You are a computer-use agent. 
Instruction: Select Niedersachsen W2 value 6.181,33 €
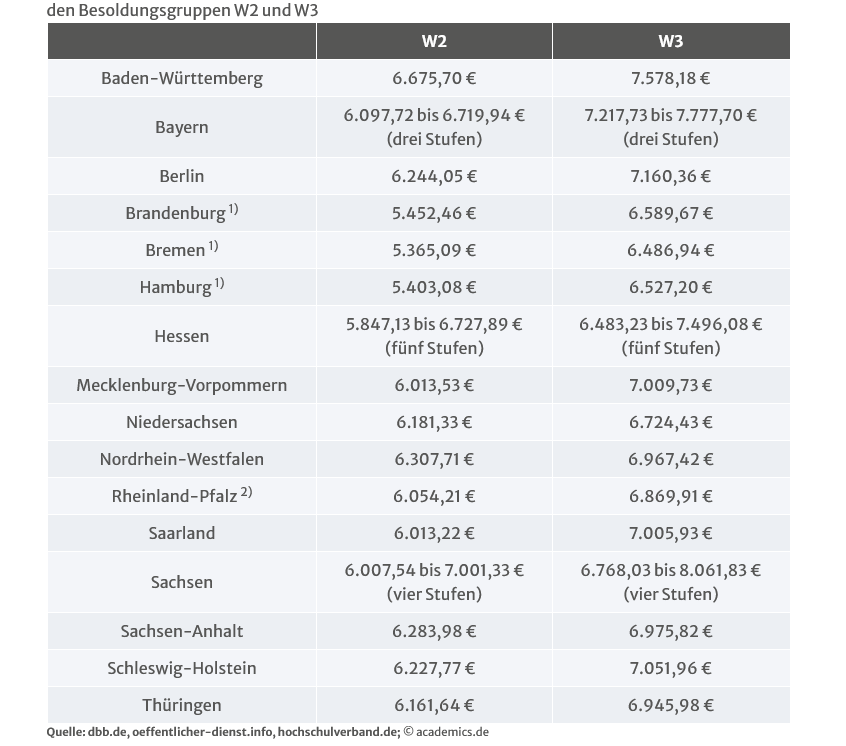pos(434,422)
